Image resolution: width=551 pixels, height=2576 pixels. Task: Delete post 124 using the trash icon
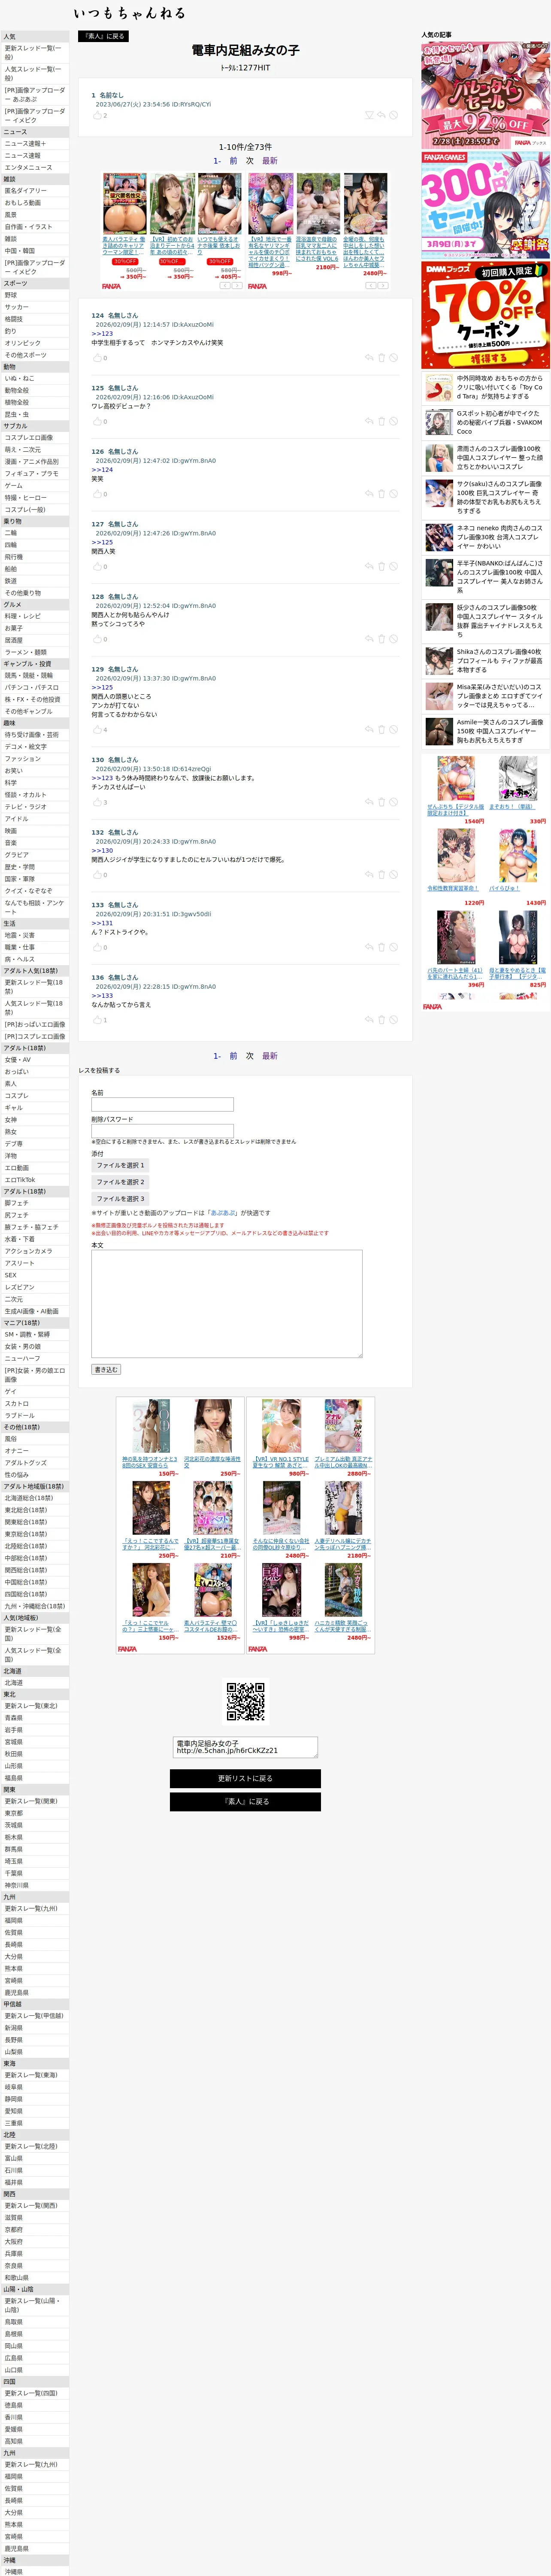point(381,358)
